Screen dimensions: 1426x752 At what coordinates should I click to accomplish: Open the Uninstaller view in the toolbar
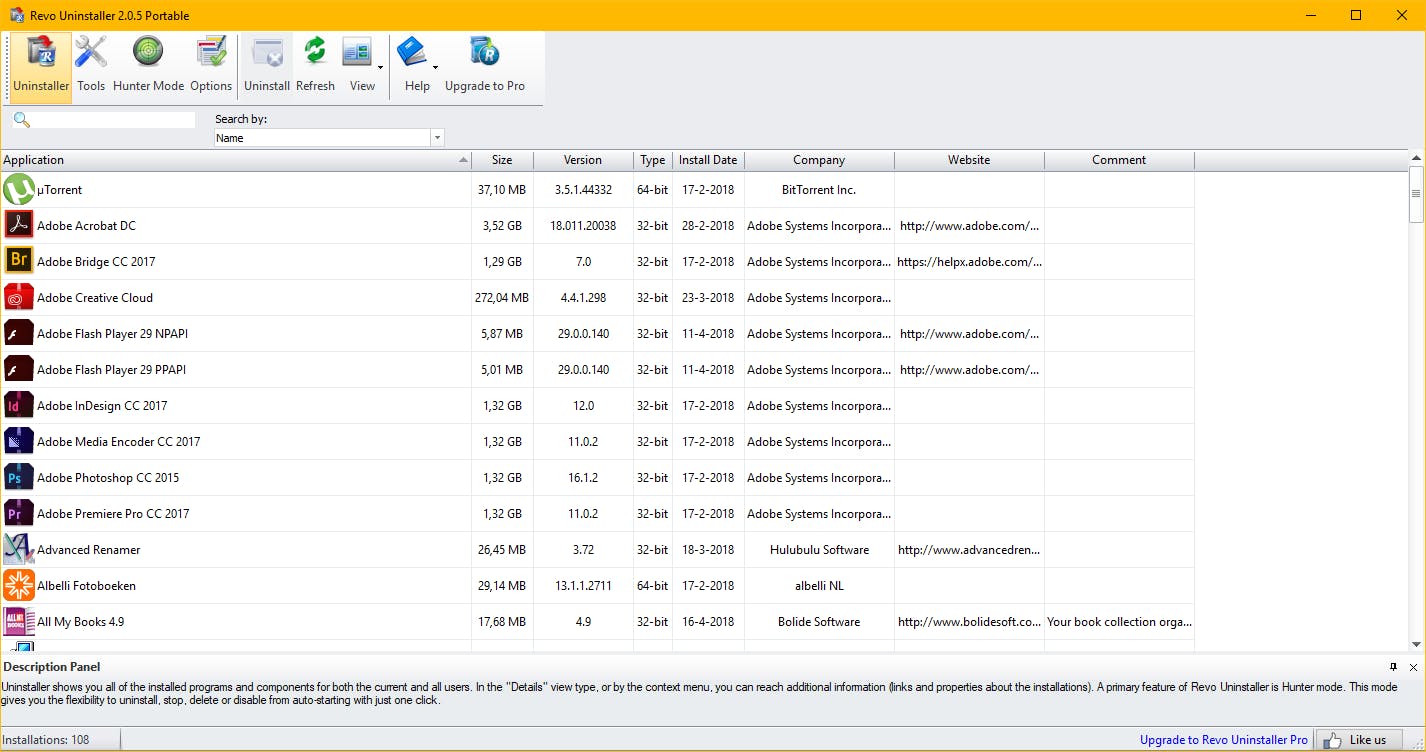[x=41, y=66]
